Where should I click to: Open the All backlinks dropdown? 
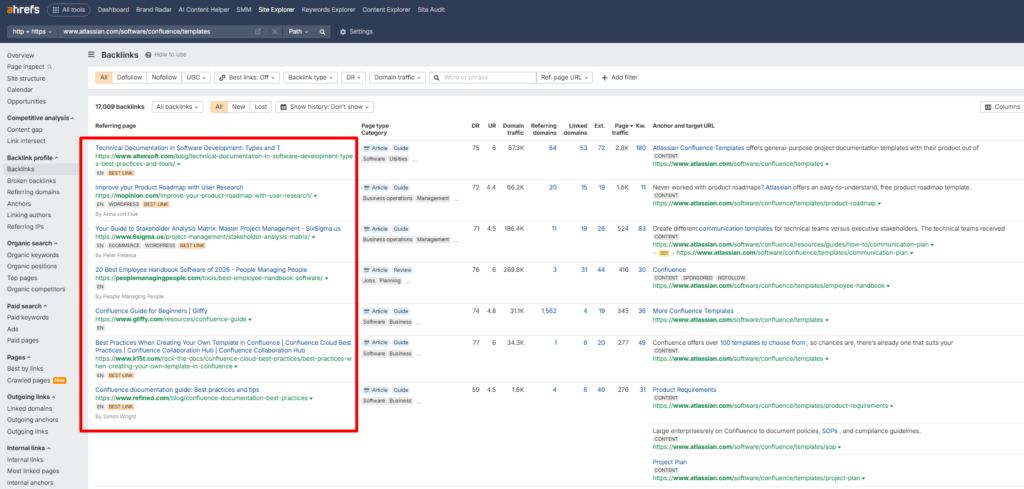pyautogui.click(x=178, y=106)
